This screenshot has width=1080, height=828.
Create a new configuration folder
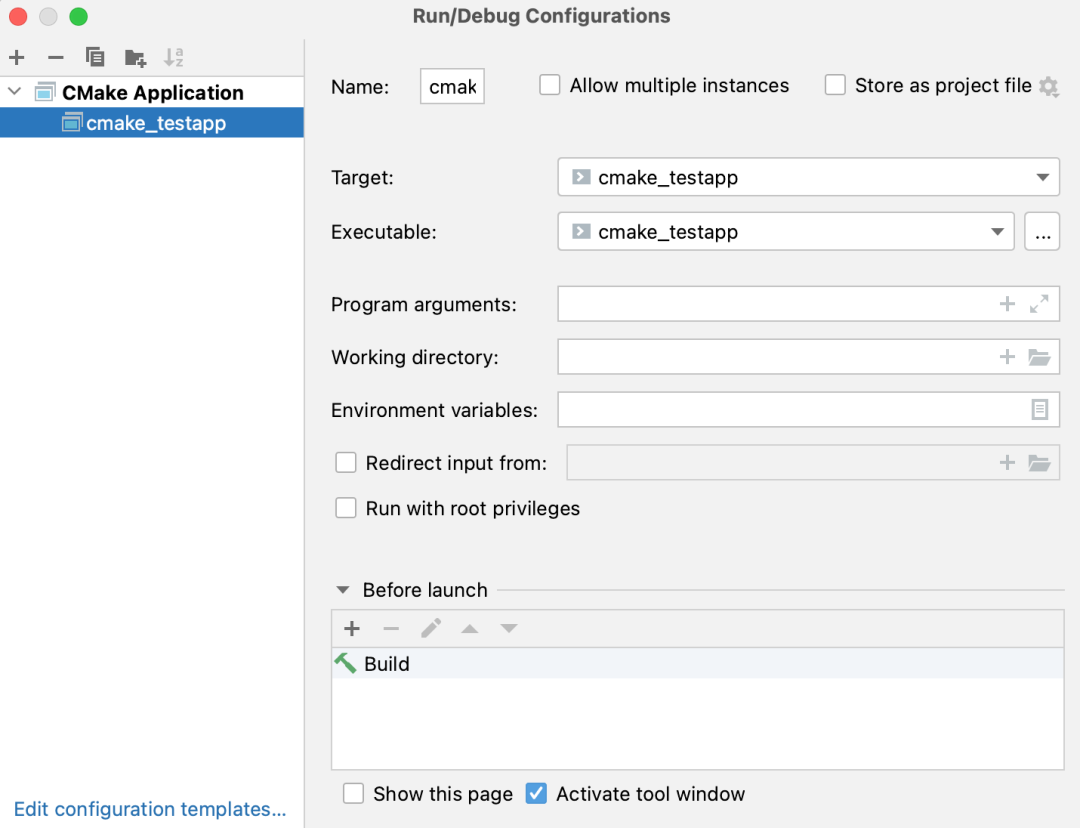[135, 58]
